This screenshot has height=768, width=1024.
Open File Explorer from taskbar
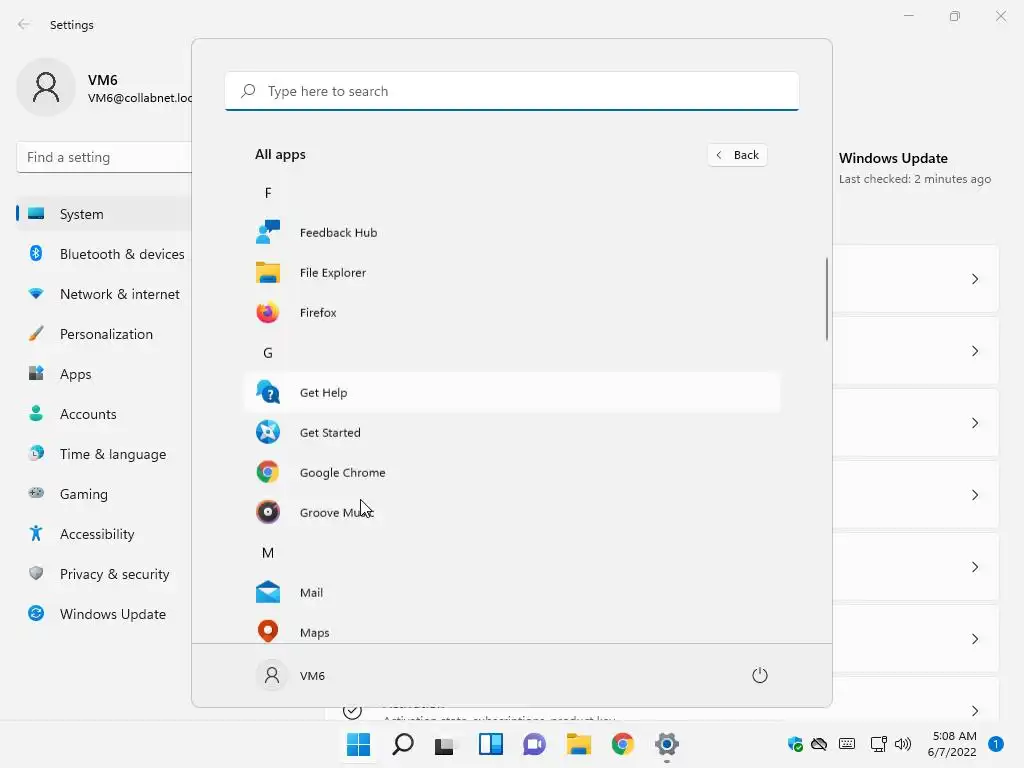pos(579,744)
